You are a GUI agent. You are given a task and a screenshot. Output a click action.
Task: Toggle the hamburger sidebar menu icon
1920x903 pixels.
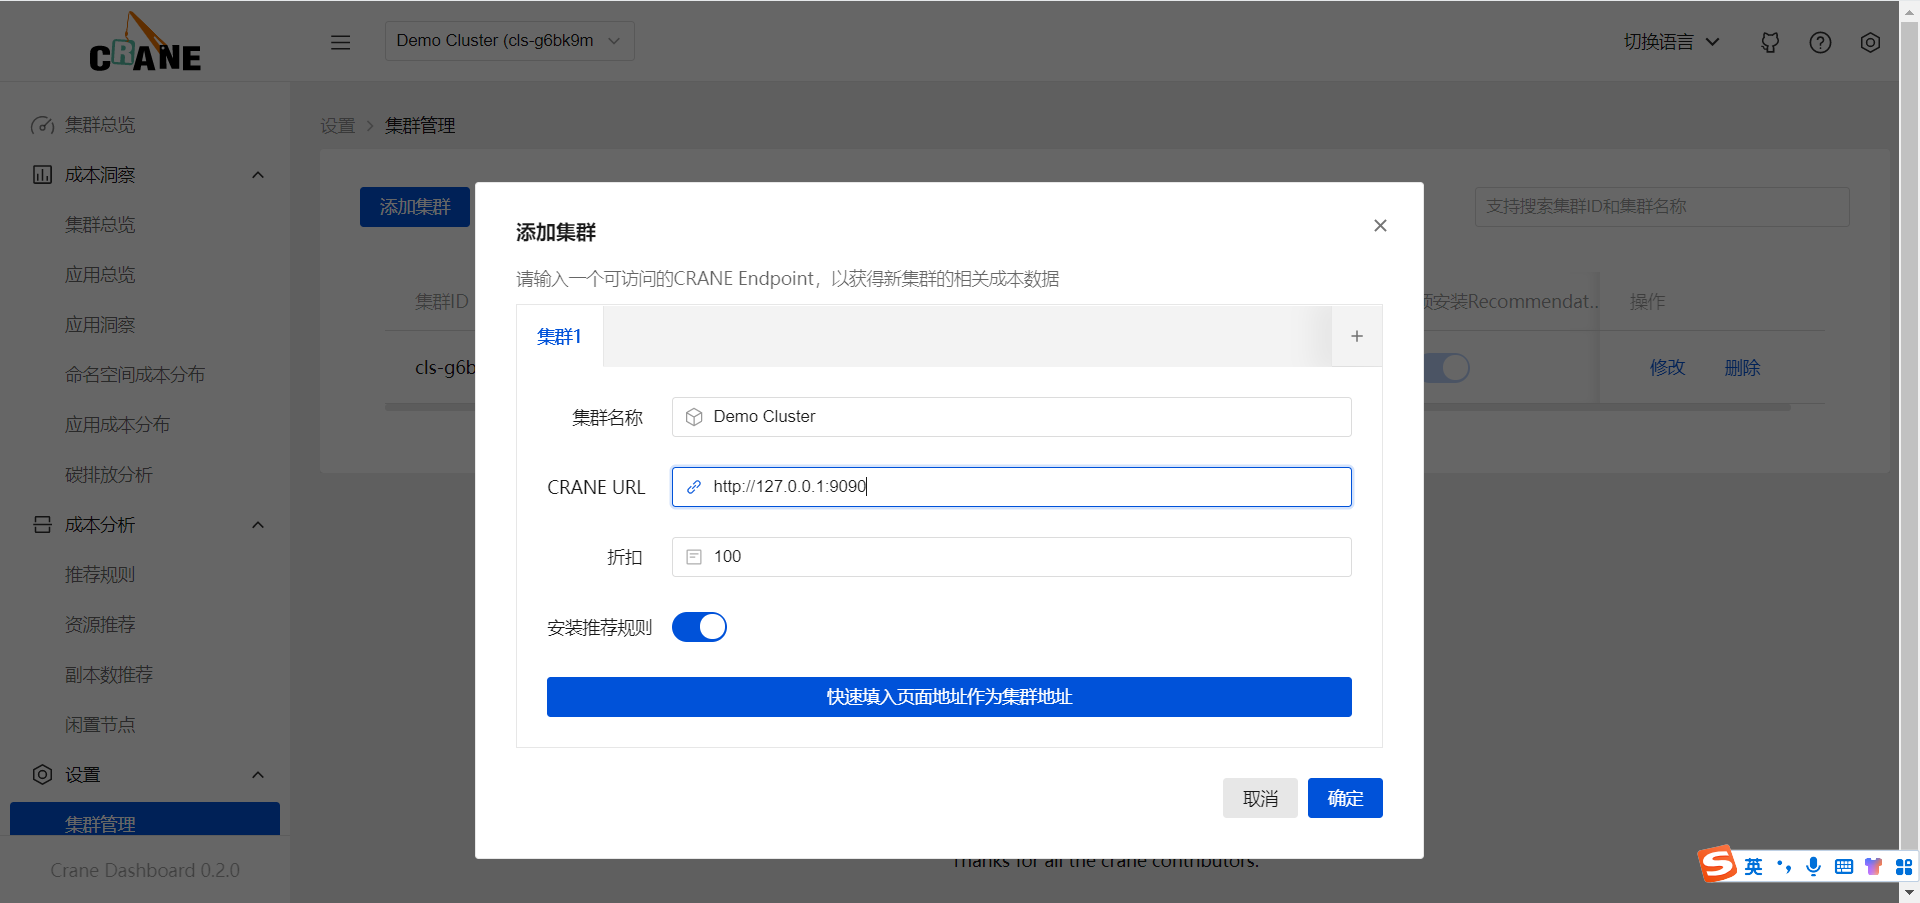click(340, 42)
